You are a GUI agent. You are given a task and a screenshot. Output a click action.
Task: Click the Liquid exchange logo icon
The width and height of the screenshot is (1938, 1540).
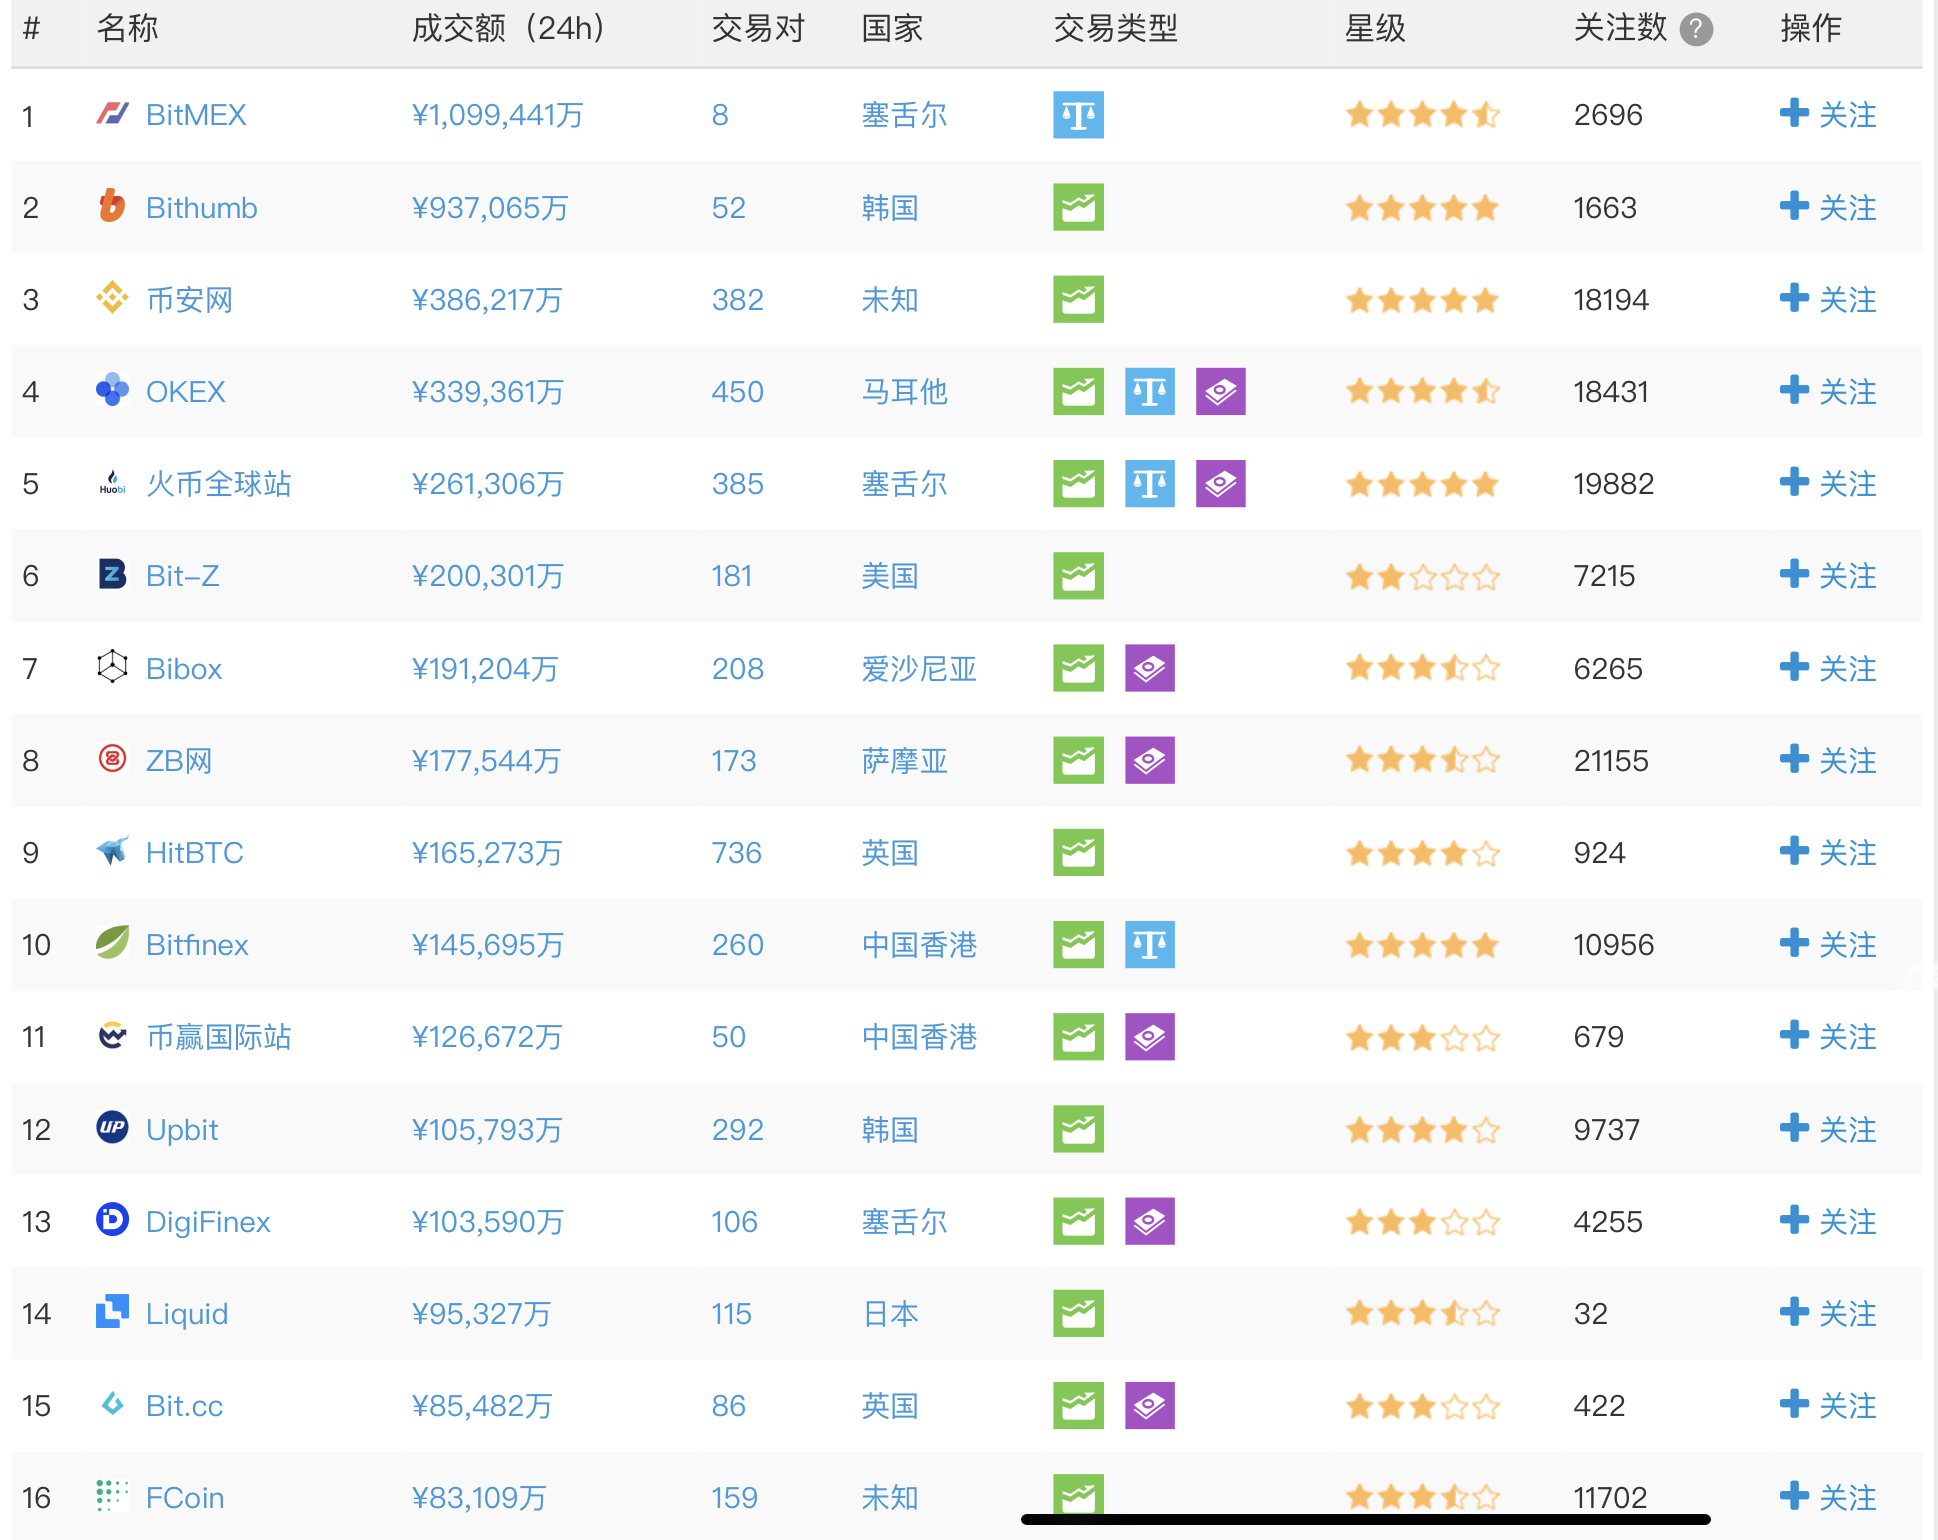pyautogui.click(x=112, y=1311)
